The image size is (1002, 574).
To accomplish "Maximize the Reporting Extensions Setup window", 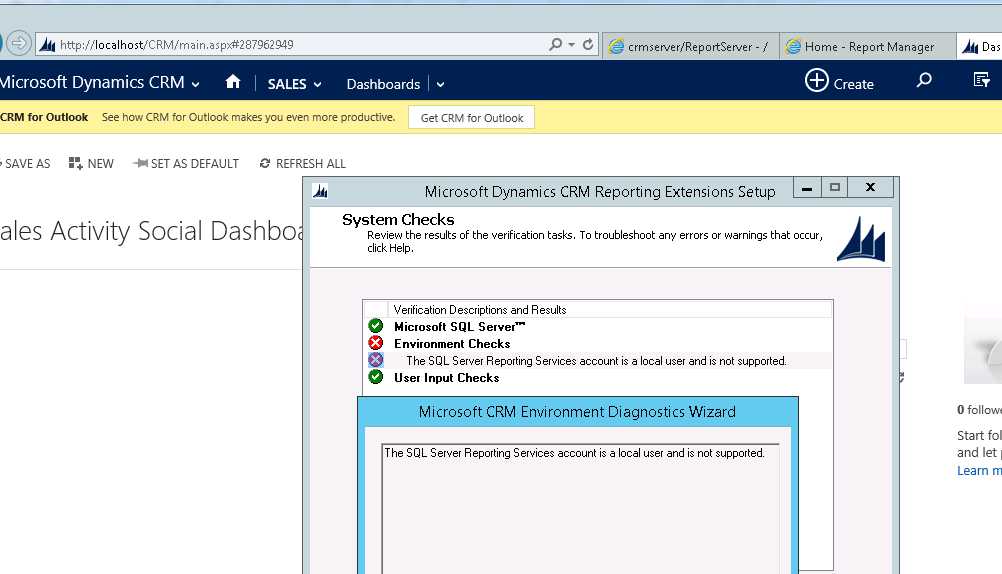I will click(x=835, y=188).
